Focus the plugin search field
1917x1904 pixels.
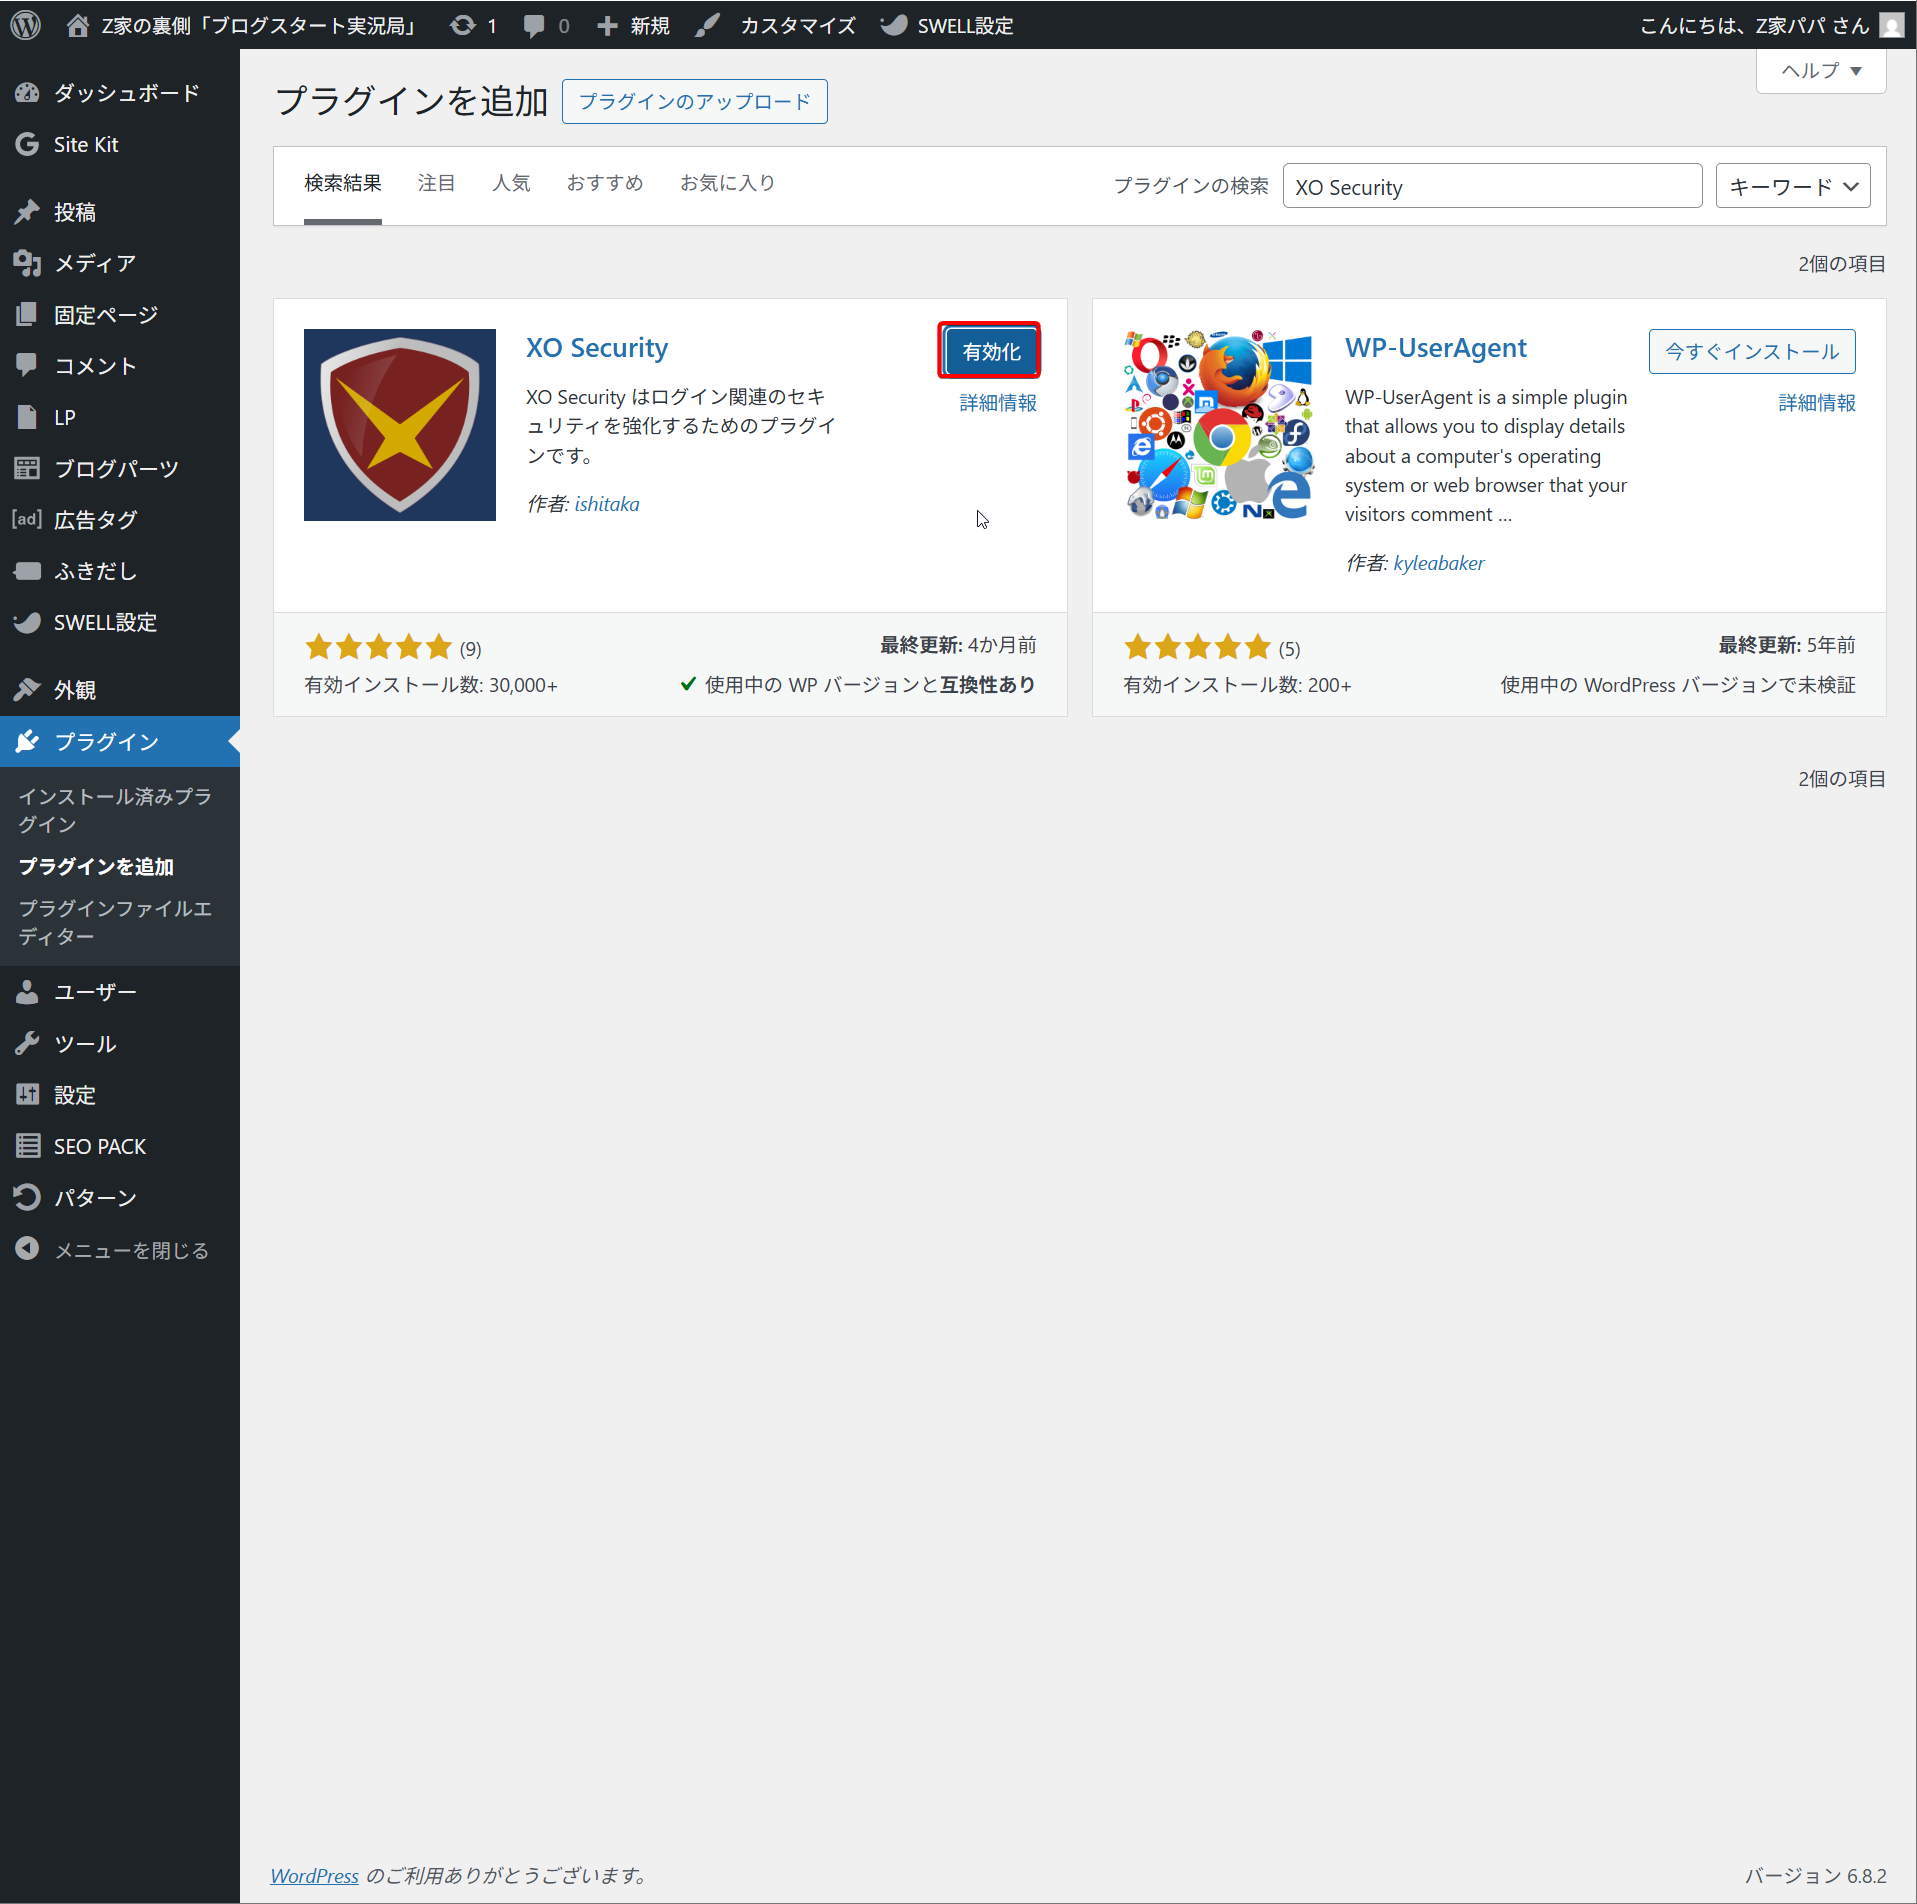(x=1492, y=186)
